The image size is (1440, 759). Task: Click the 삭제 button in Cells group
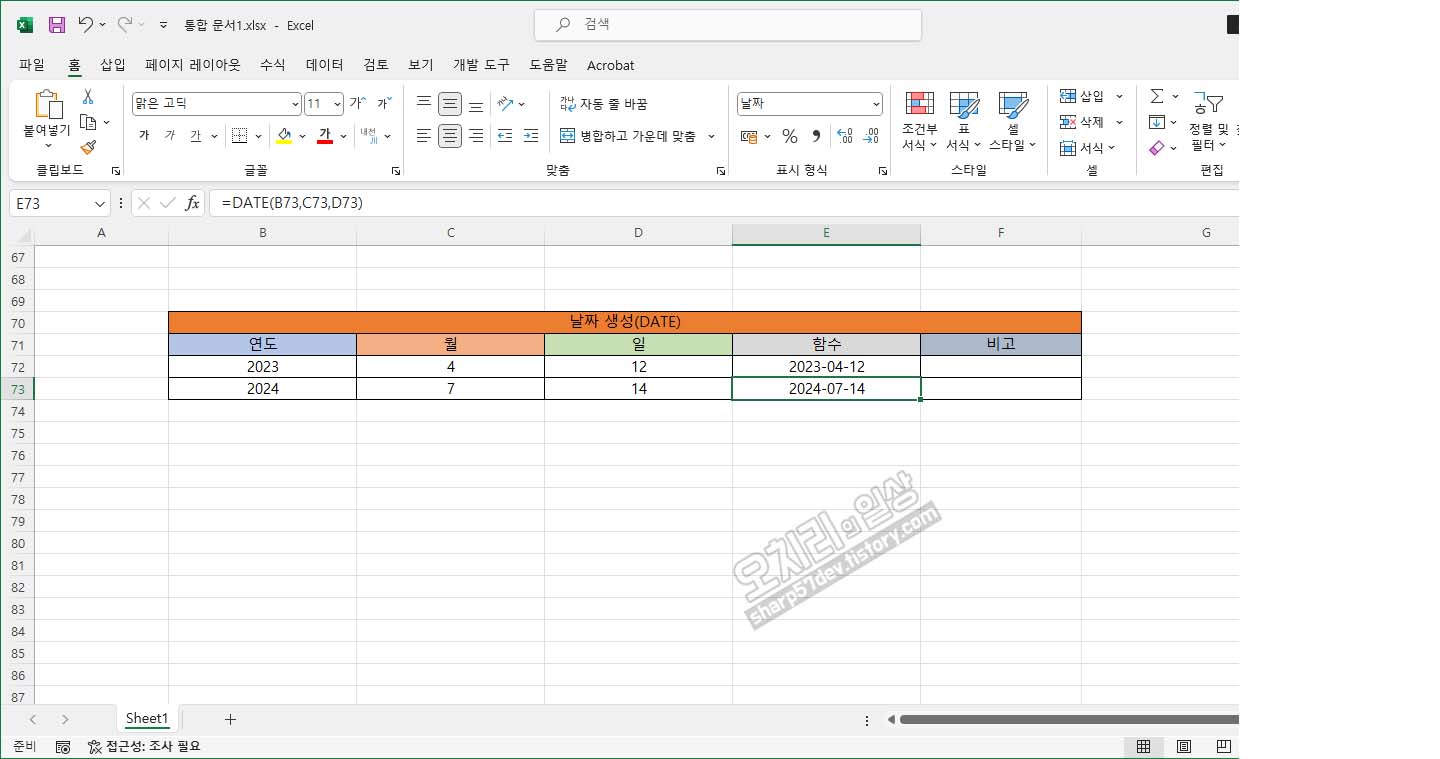pyautogui.click(x=1083, y=122)
